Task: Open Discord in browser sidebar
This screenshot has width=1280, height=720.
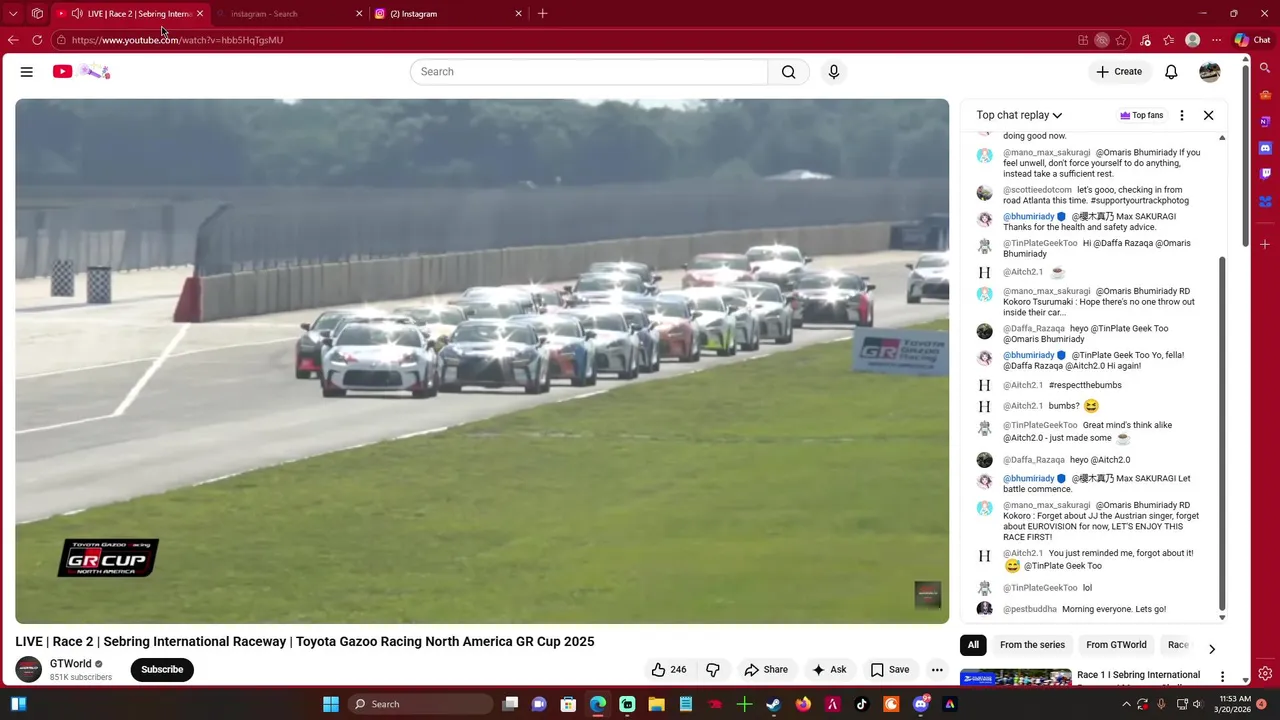Action: [1265, 148]
